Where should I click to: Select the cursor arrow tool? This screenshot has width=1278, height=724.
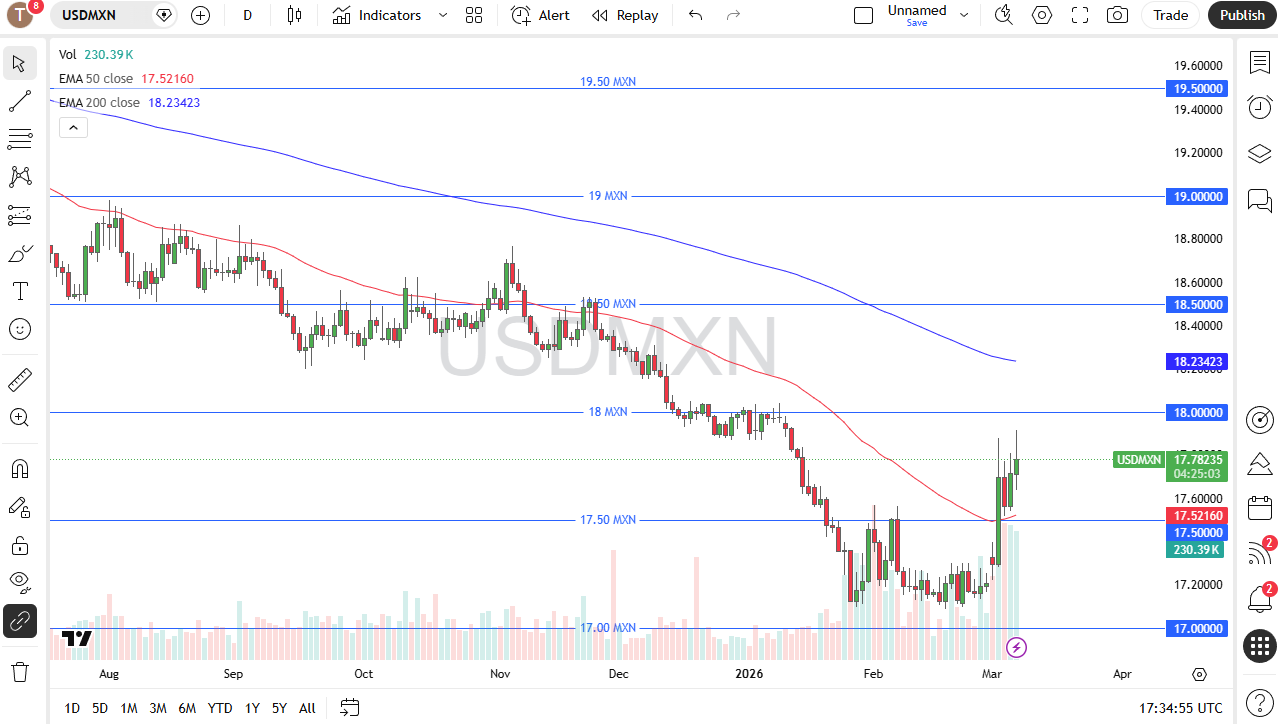click(x=19, y=64)
